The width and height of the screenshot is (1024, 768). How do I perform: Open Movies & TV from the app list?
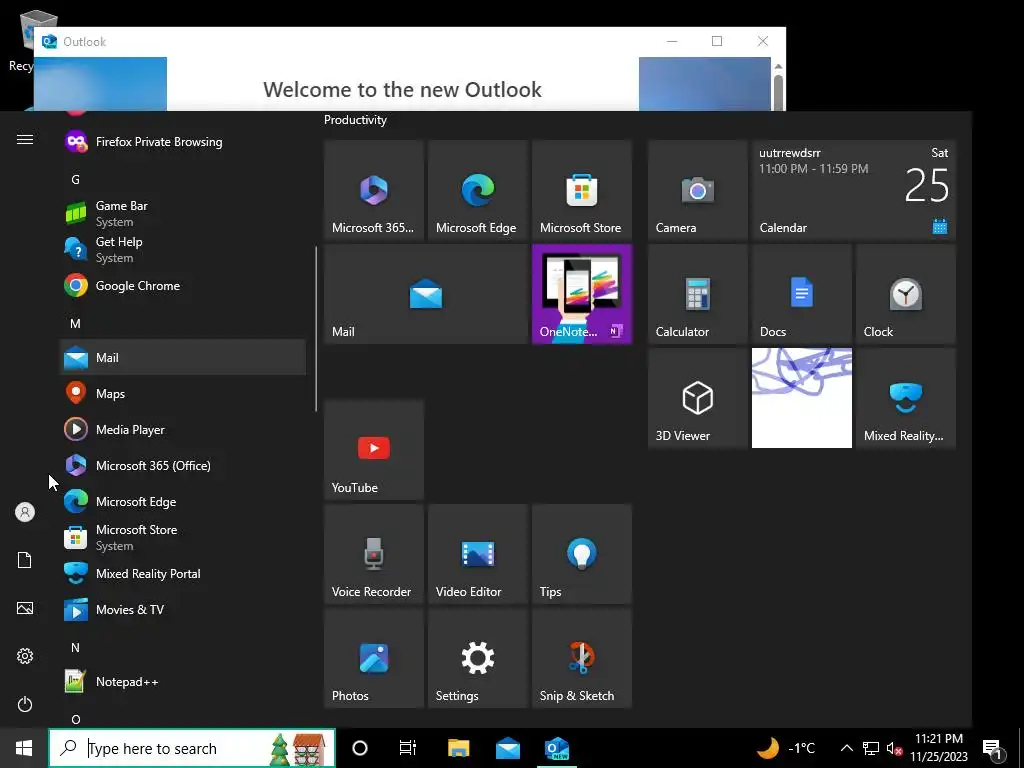182,609
